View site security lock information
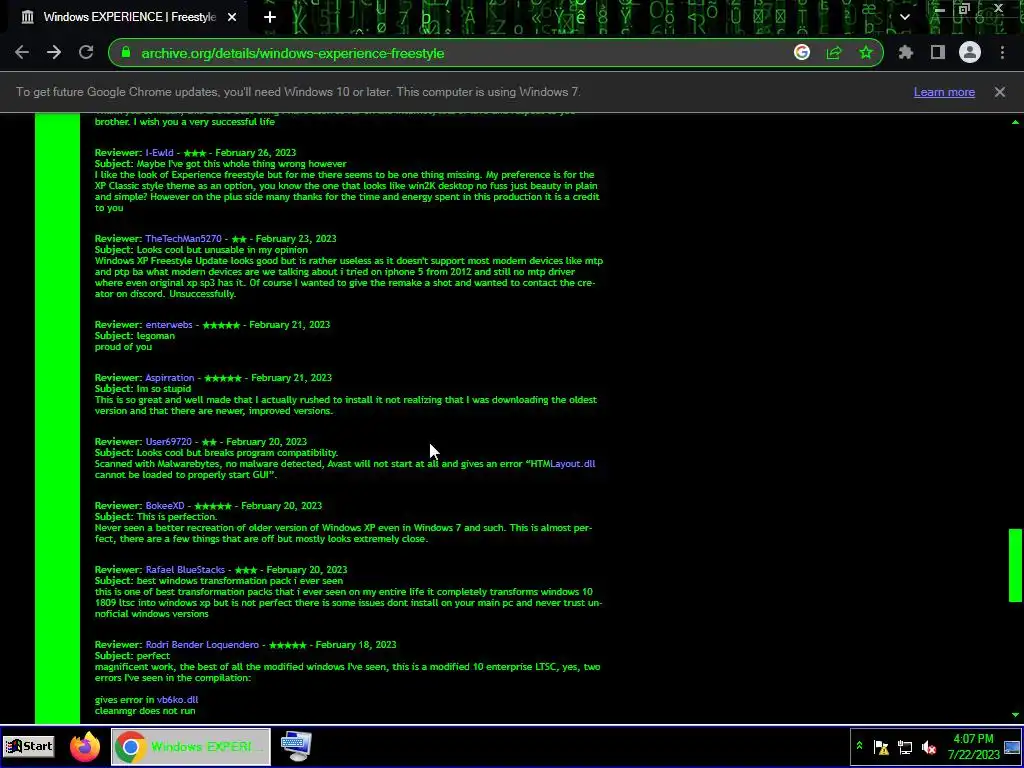This screenshot has height=768, width=1024. 126,53
